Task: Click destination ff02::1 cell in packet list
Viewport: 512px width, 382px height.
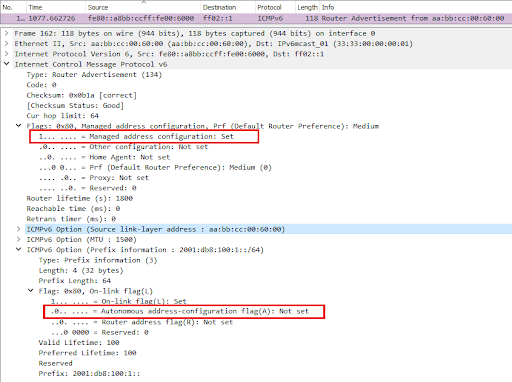Action: 218,18
